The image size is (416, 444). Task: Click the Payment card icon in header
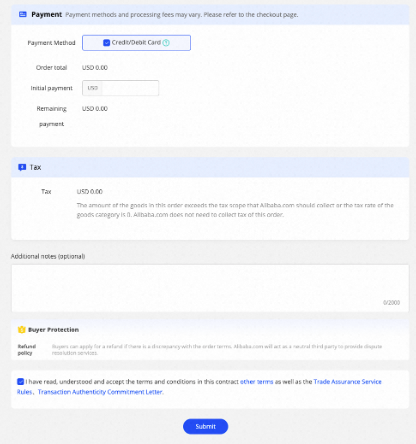[23, 14]
